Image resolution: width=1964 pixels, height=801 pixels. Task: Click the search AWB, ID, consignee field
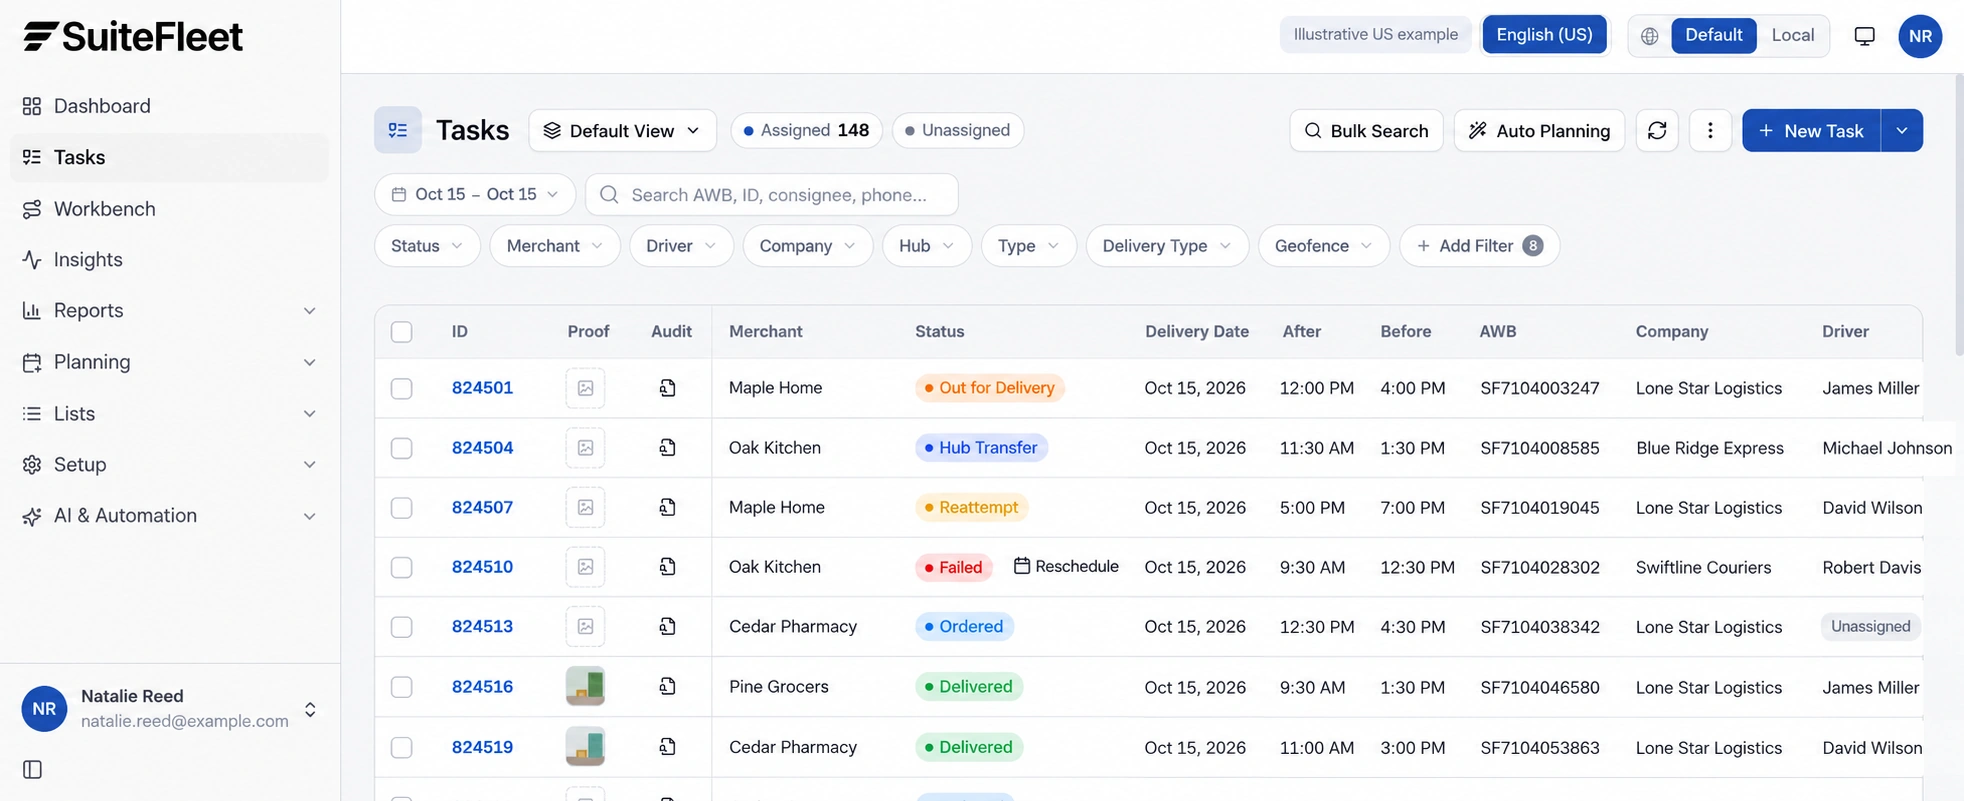(x=771, y=194)
